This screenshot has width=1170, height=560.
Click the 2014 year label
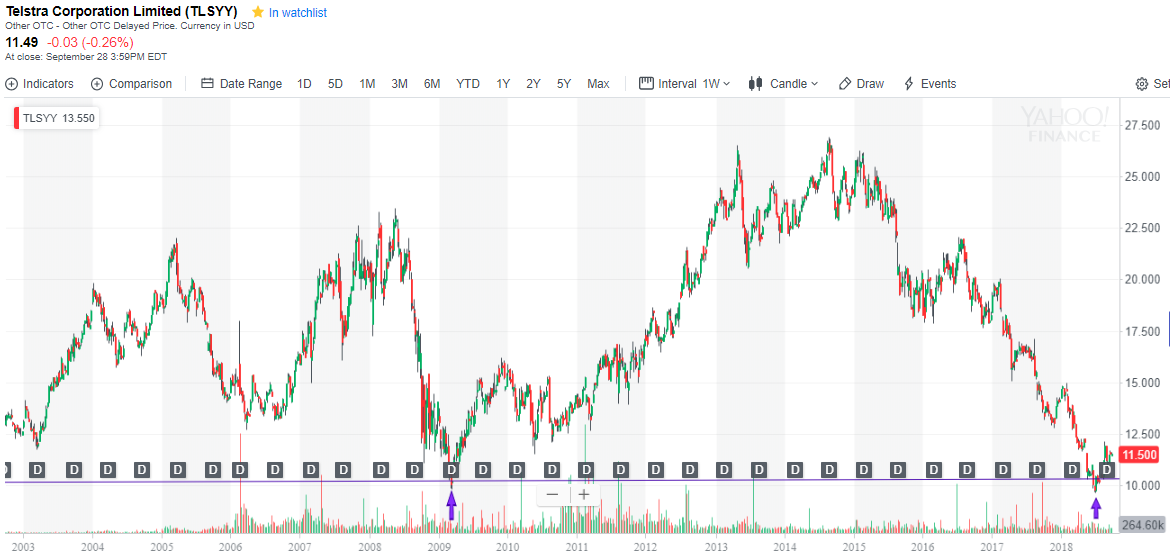point(785,547)
